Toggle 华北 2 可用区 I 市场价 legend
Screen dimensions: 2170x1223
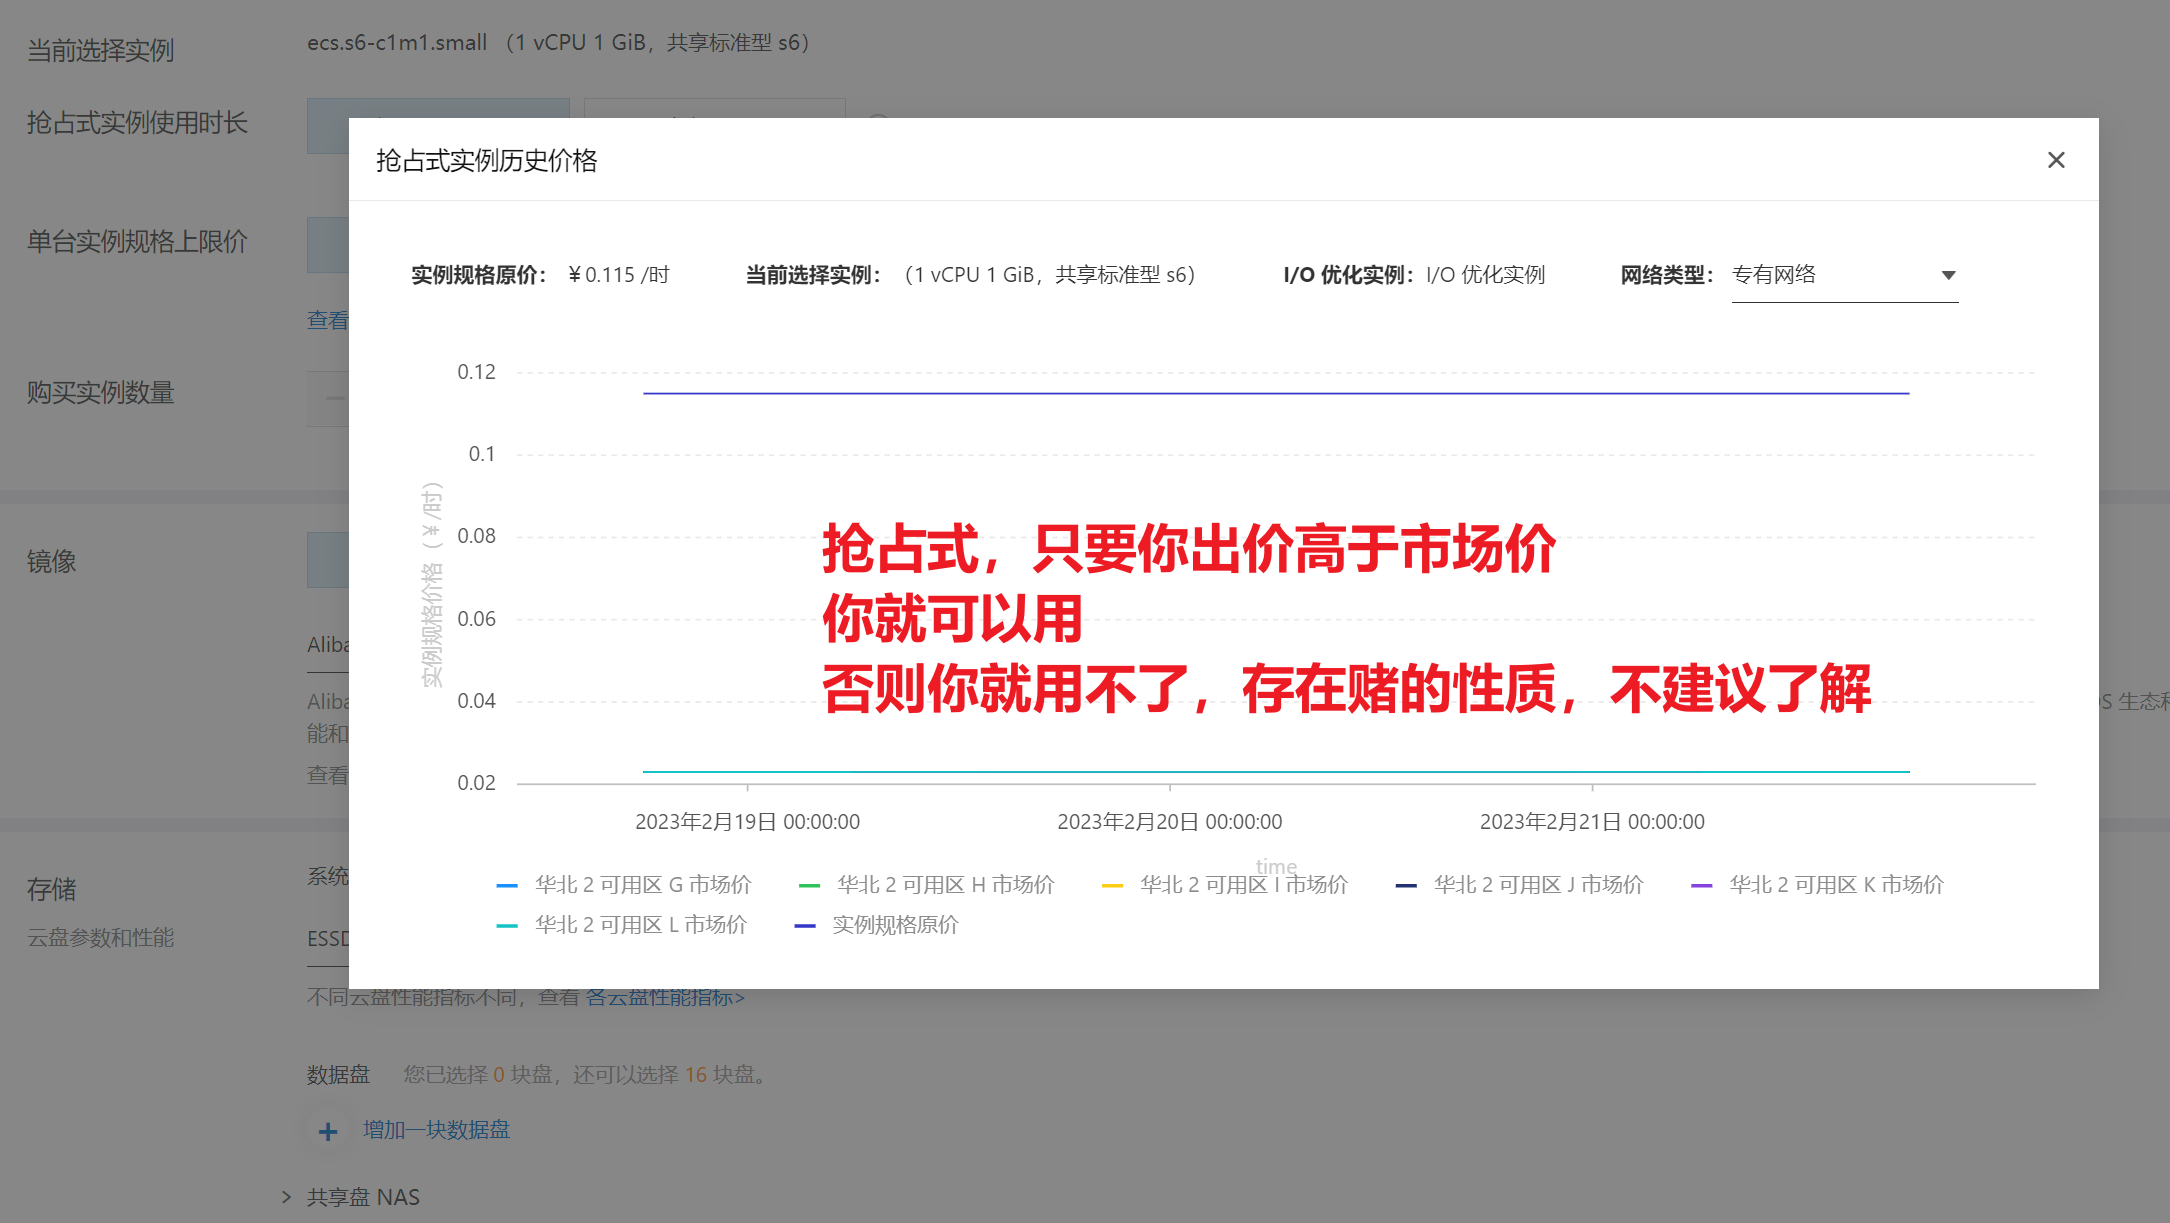[1243, 885]
